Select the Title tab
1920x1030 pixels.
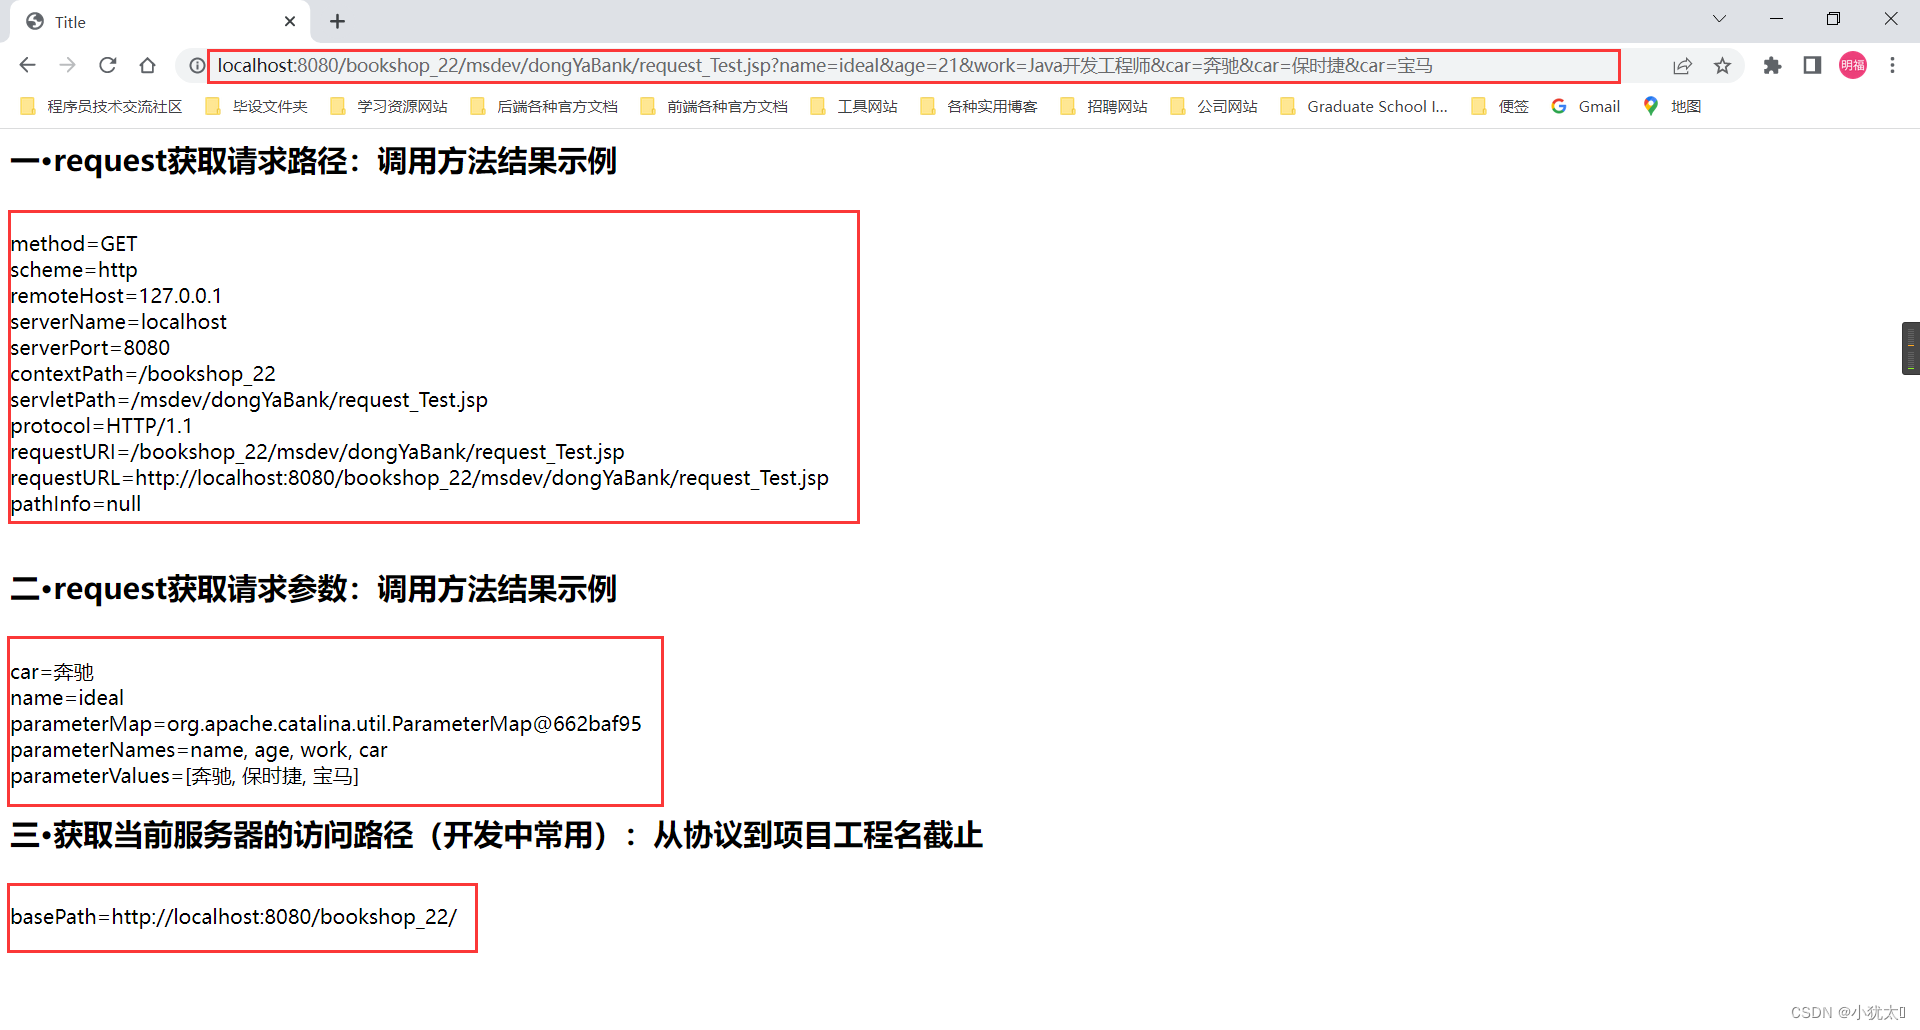160,21
